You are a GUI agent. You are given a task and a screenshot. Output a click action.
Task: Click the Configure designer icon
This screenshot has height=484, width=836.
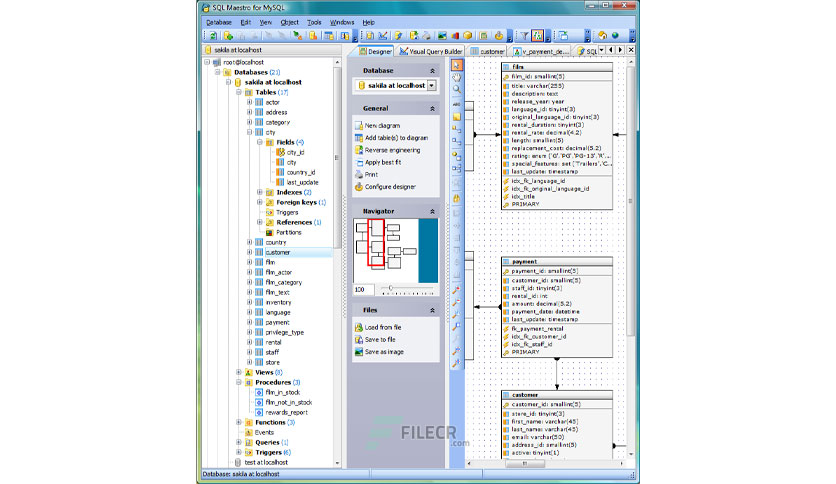359,187
